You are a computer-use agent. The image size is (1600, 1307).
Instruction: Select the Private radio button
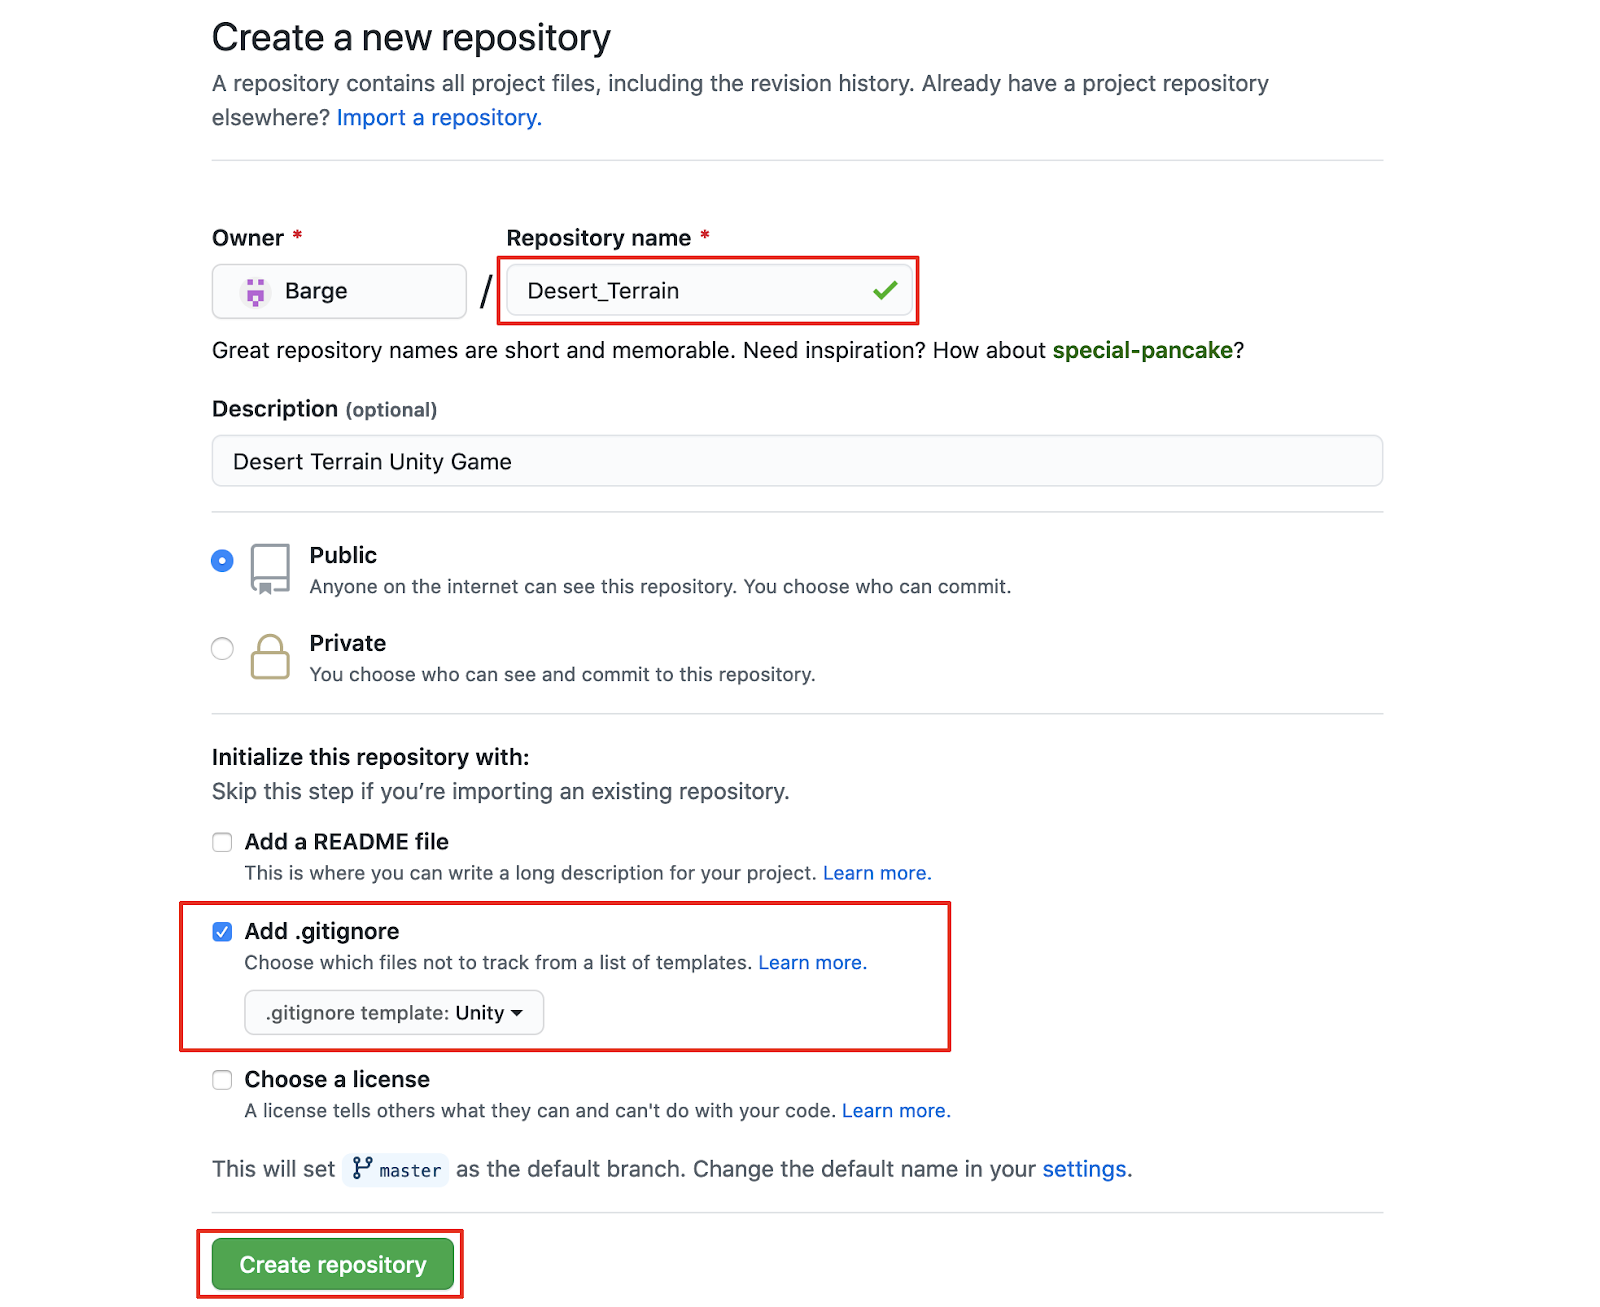[222, 649]
